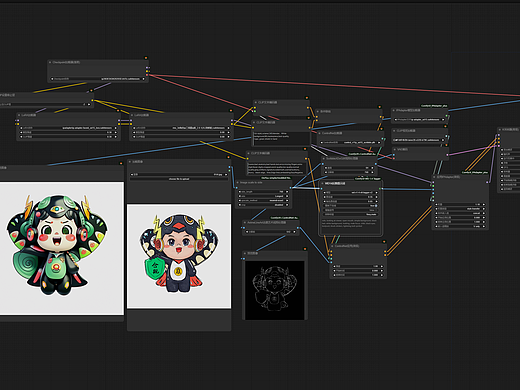
Task: Click previous arrow on Checkpoint model name row
Action: pos(52,79)
